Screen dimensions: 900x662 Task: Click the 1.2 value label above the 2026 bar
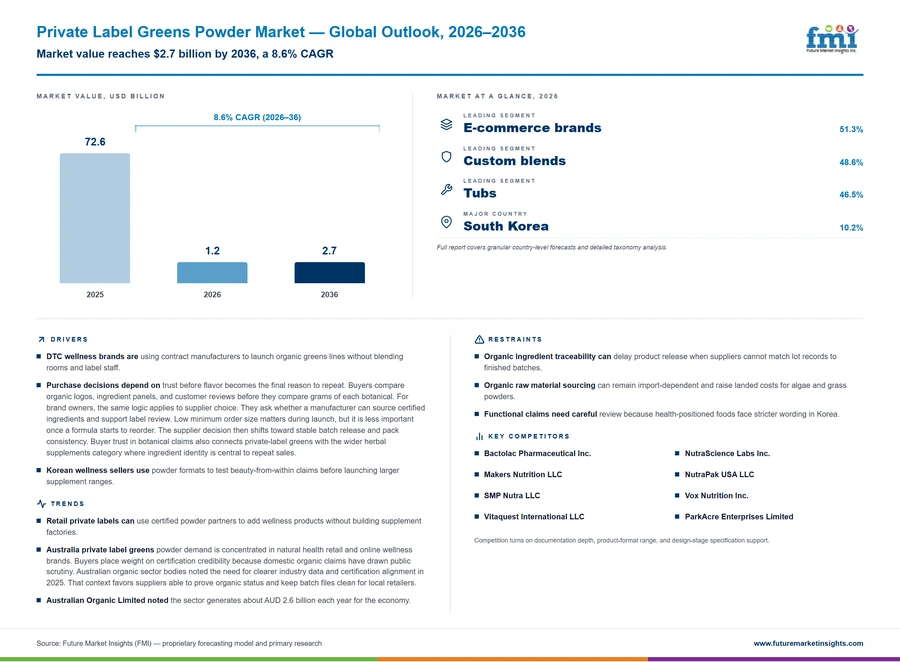pyautogui.click(x=212, y=251)
